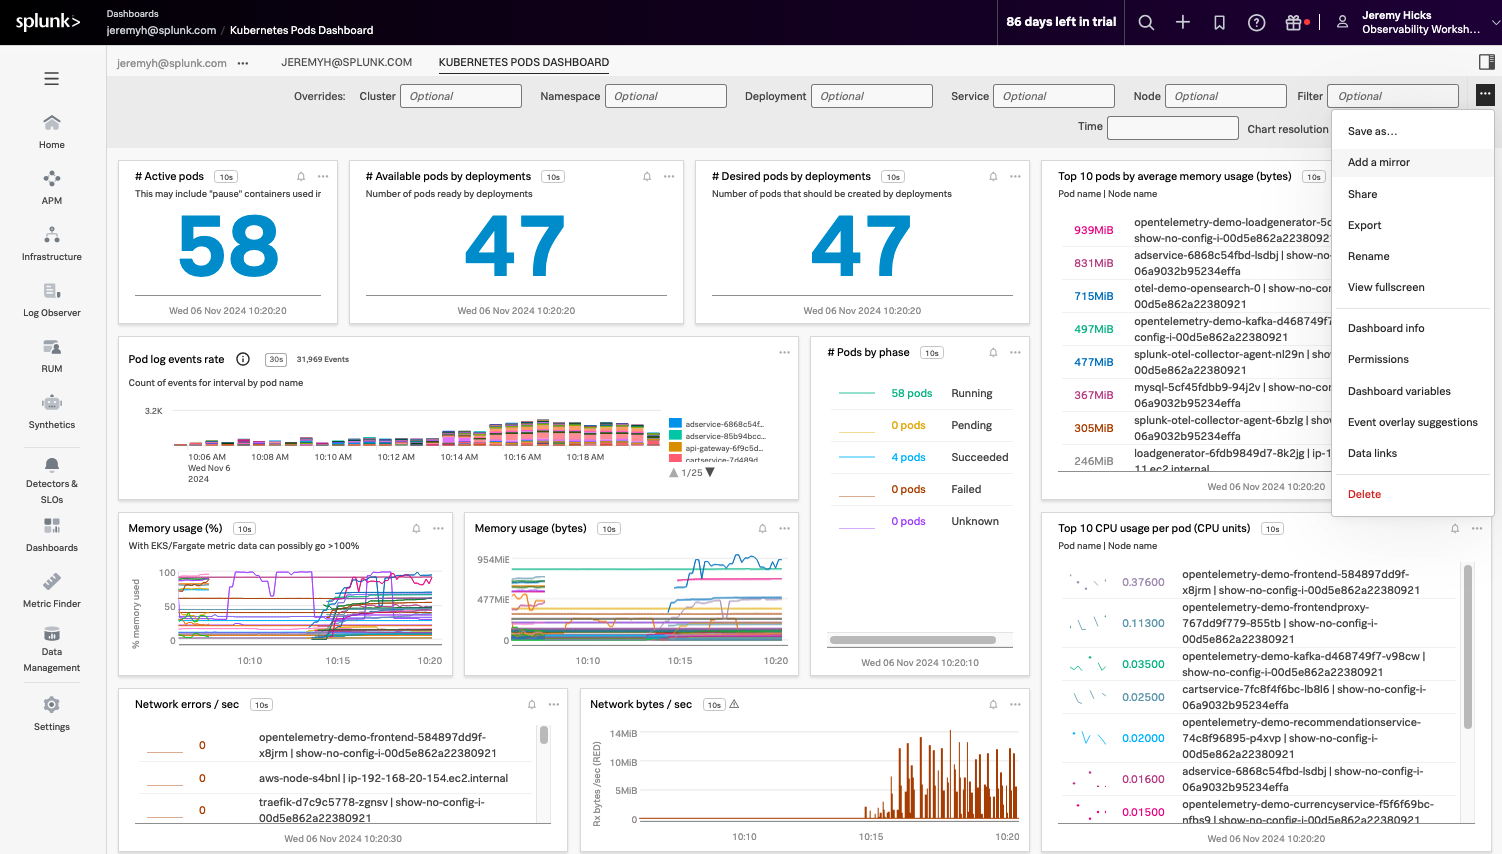The height and width of the screenshot is (854, 1502).
Task: Open Log Observer from sidebar
Action: 52,299
